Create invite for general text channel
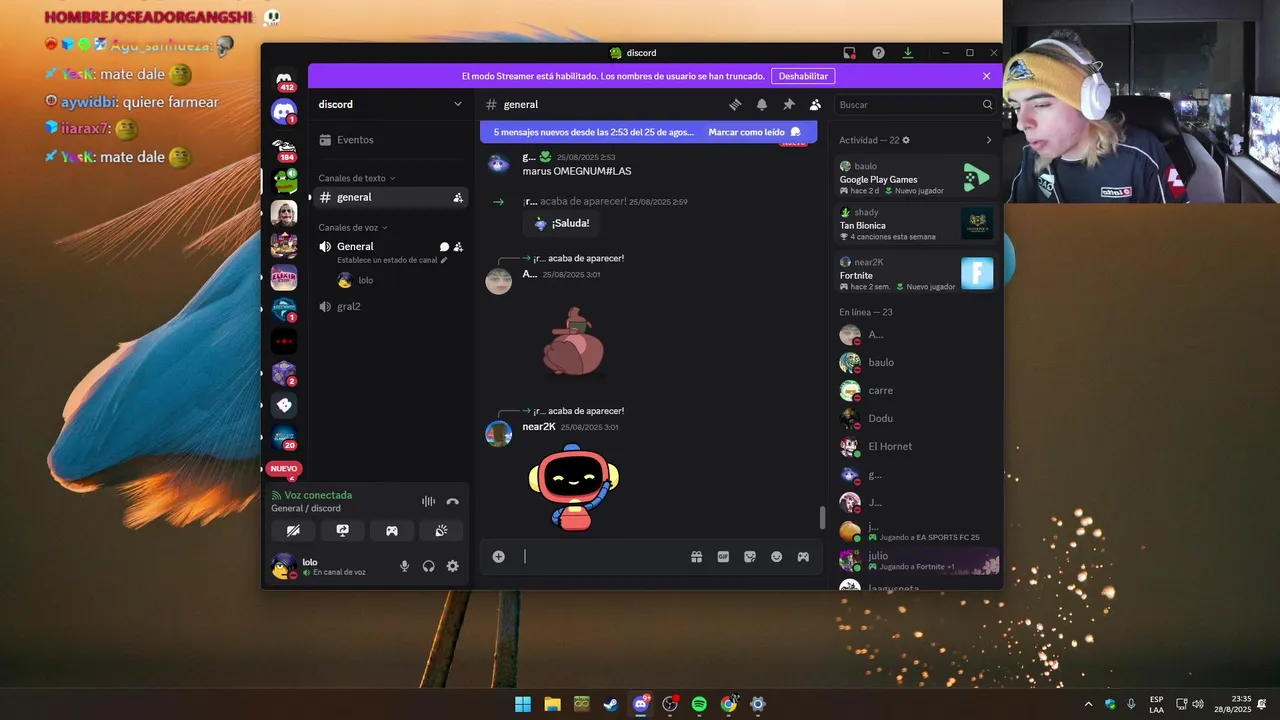 tap(458, 198)
